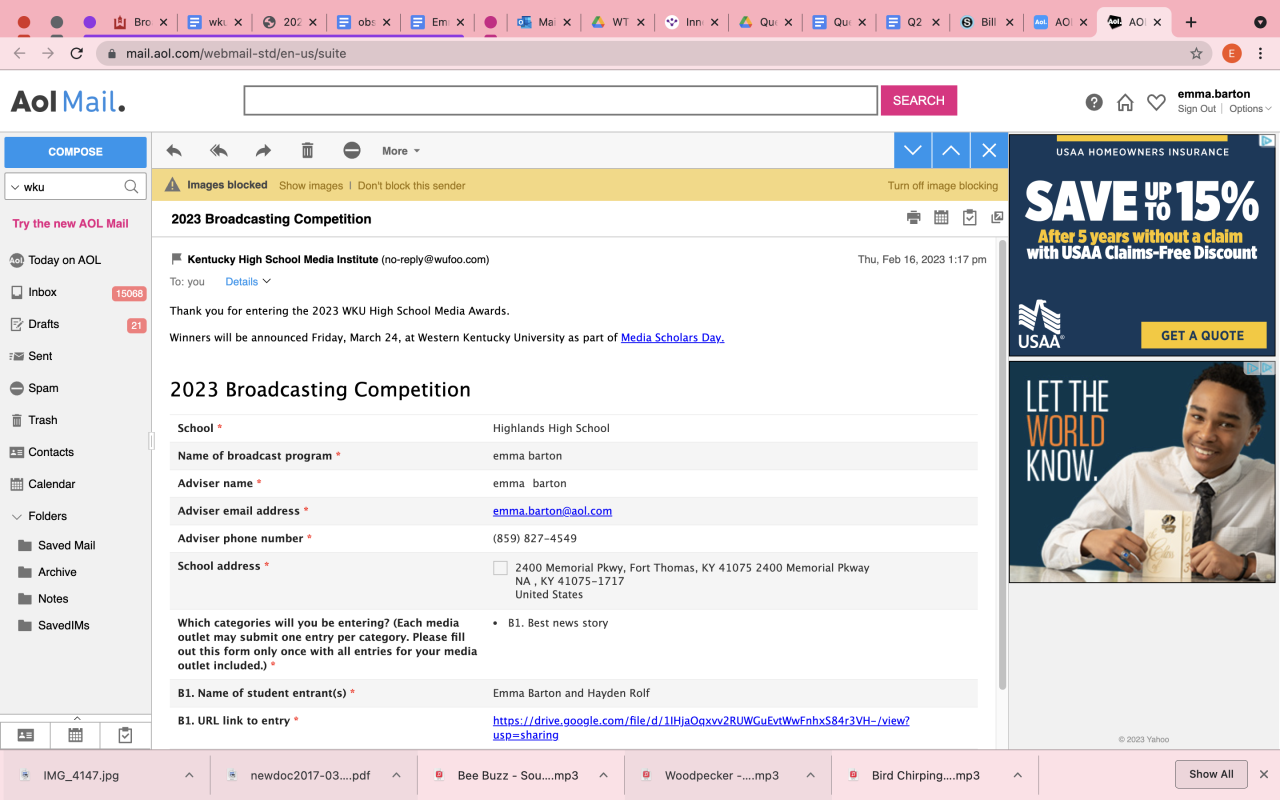Click the Show images link

(x=311, y=186)
